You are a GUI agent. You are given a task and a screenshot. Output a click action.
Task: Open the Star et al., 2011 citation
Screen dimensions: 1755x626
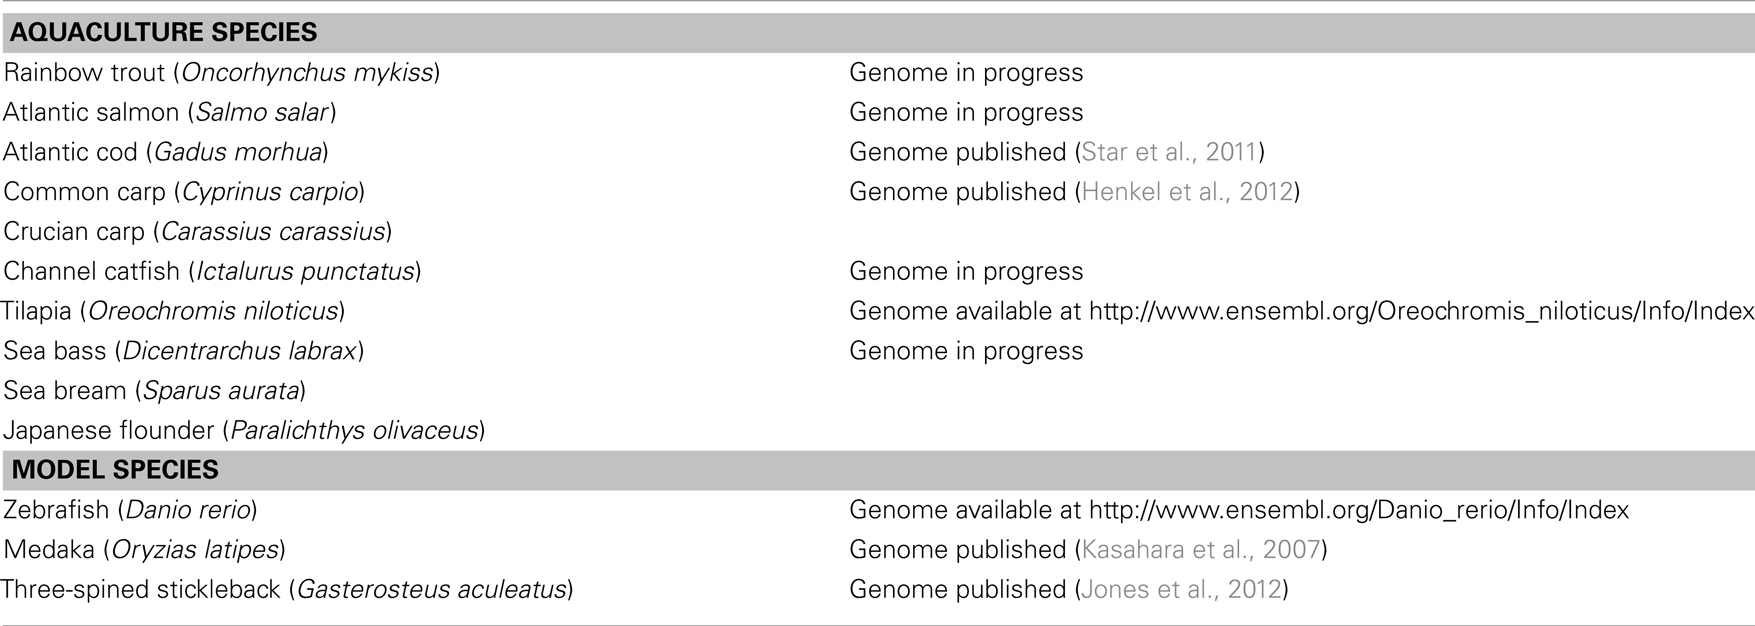click(1169, 152)
